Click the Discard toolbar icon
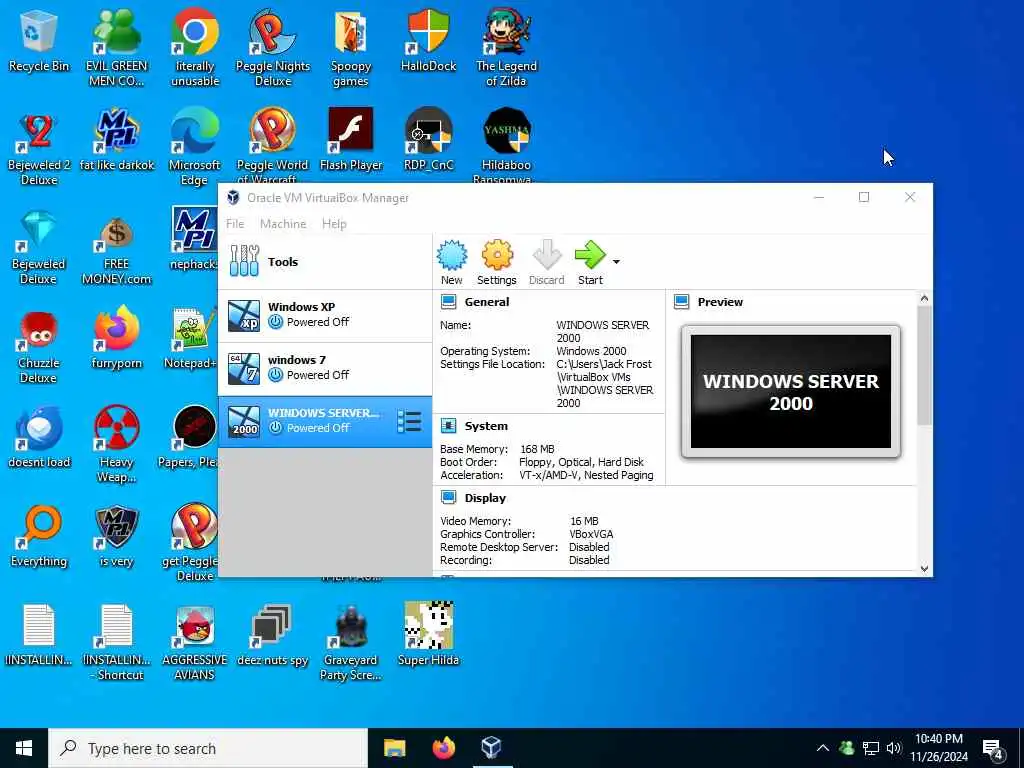Screen dimensions: 1024x768 pos(547,262)
